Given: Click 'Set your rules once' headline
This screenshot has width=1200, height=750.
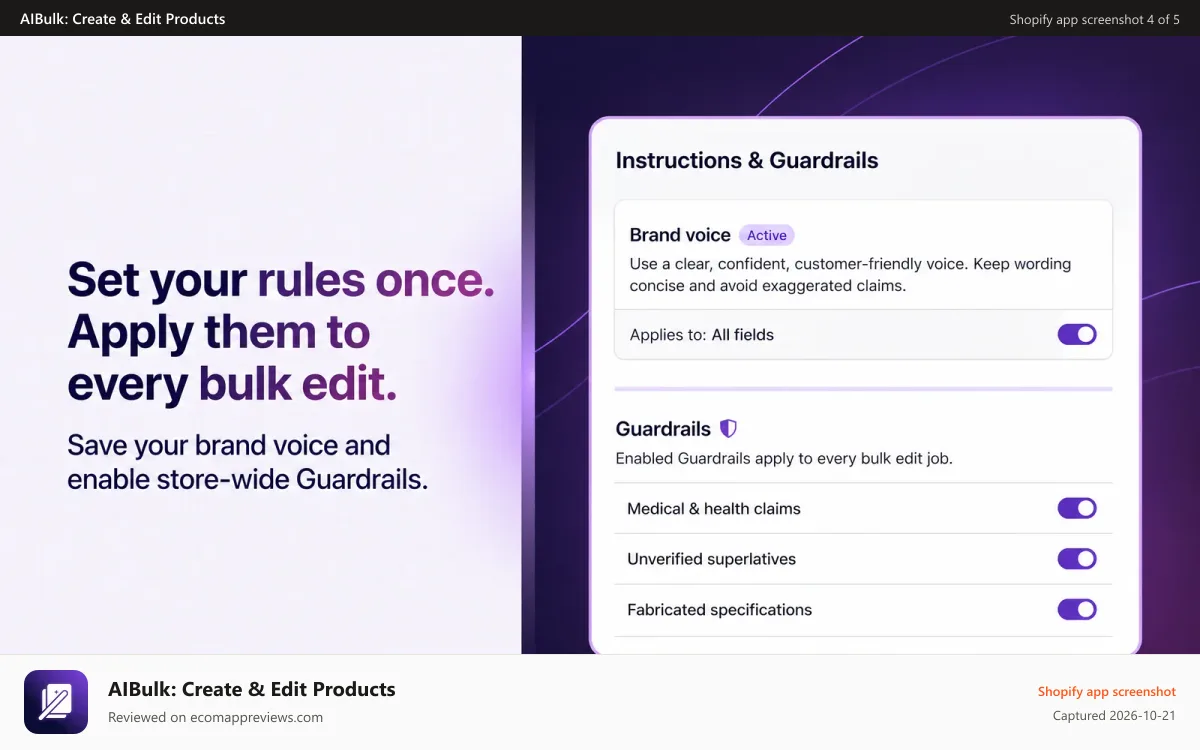Looking at the screenshot, I should coord(281,281).
